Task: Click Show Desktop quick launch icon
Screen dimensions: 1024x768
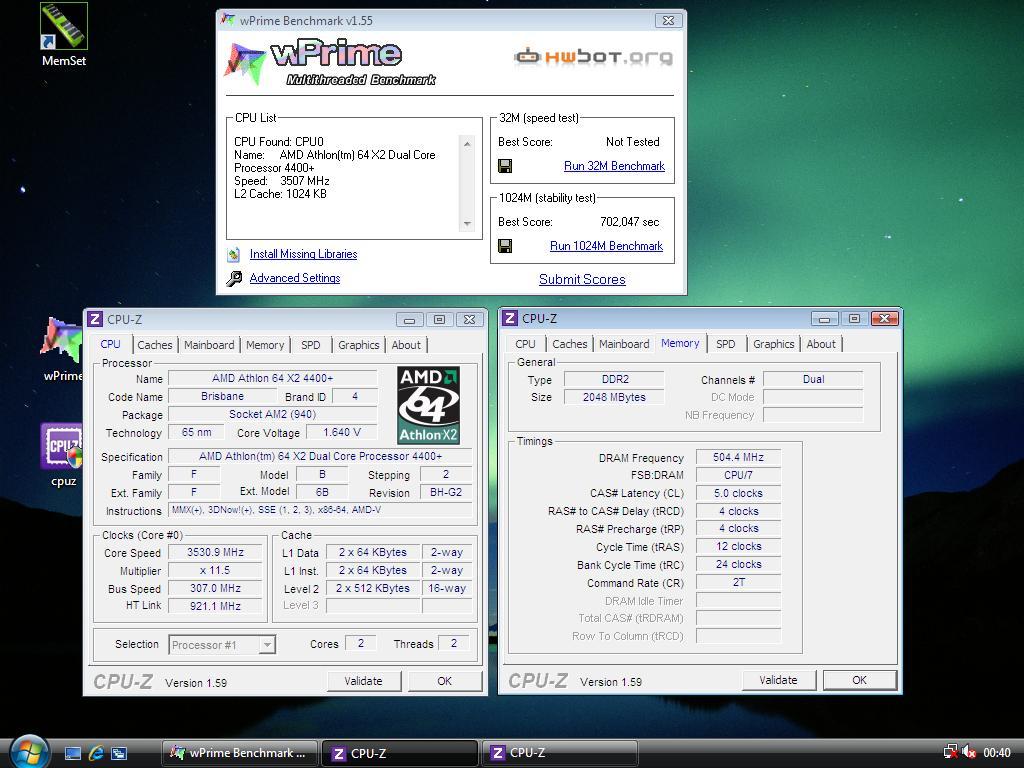Action: [73, 753]
